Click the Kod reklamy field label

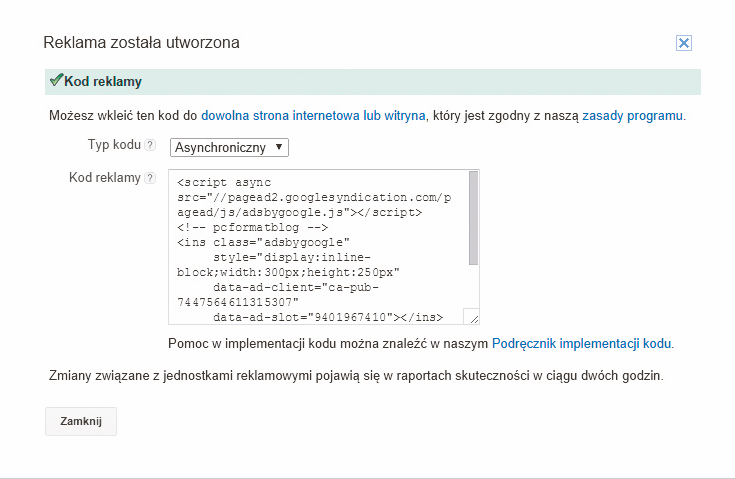pos(104,178)
